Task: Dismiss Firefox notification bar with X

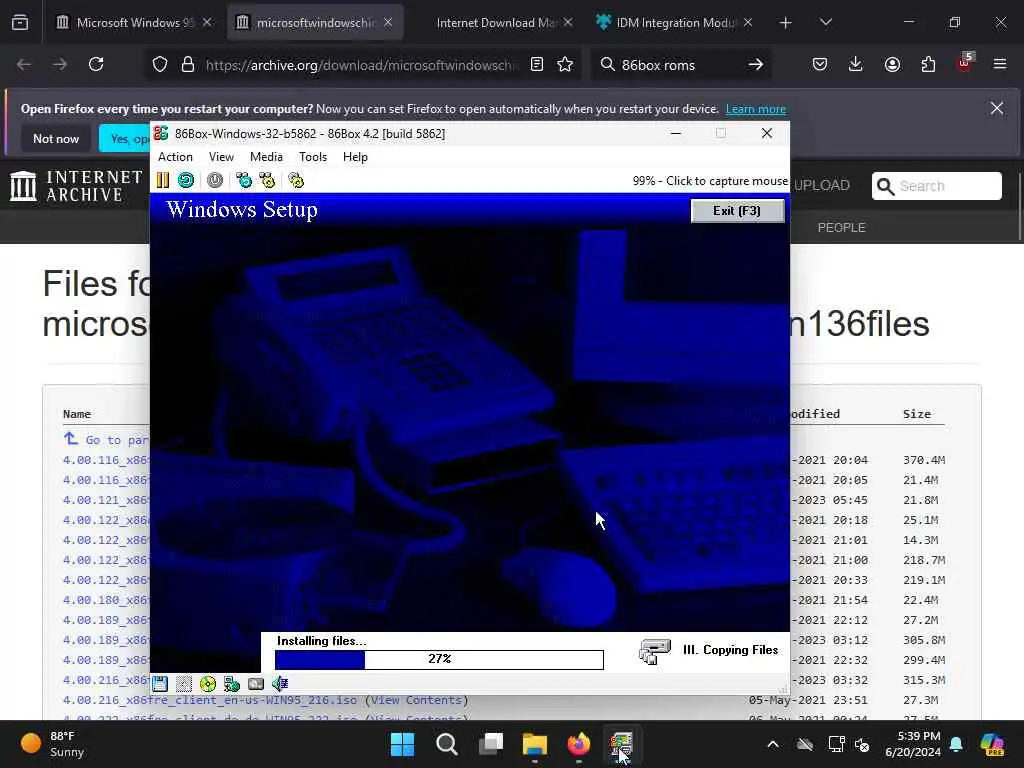Action: coord(997,108)
